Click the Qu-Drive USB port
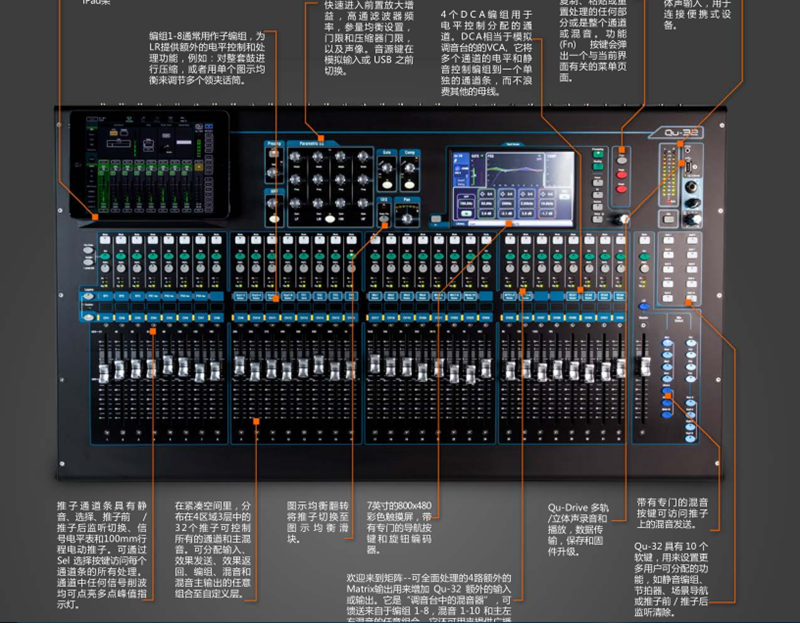The image size is (800, 623). [x=689, y=167]
